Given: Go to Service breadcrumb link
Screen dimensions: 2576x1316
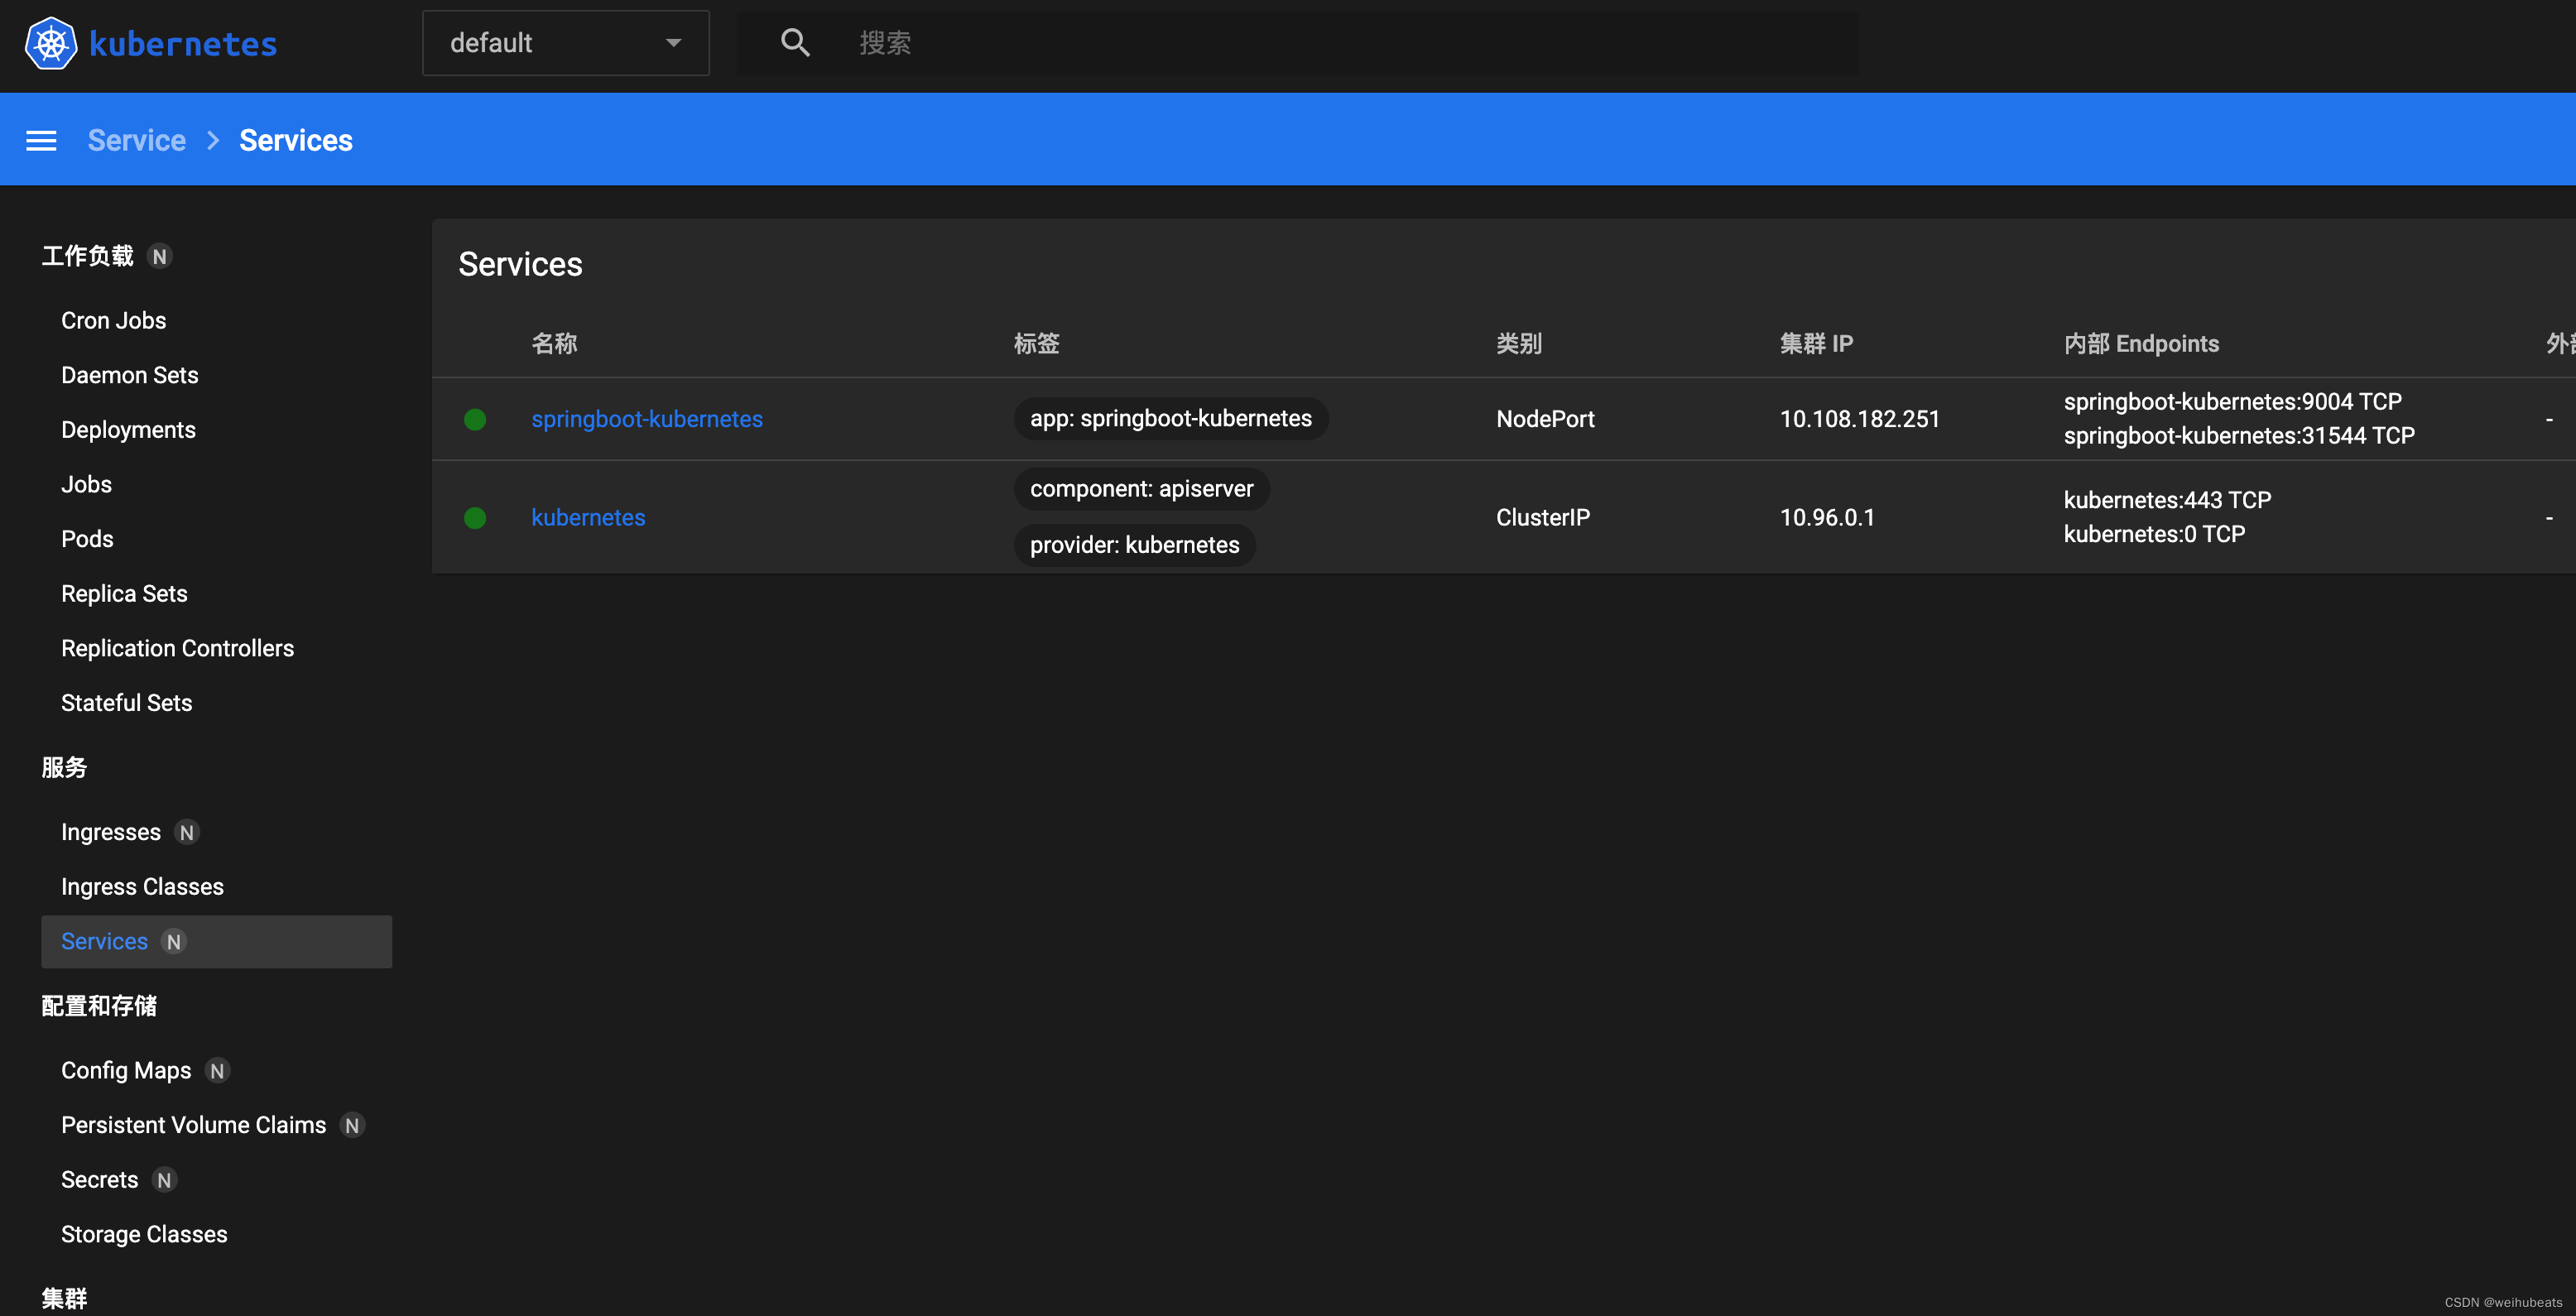Looking at the screenshot, I should click(x=137, y=140).
